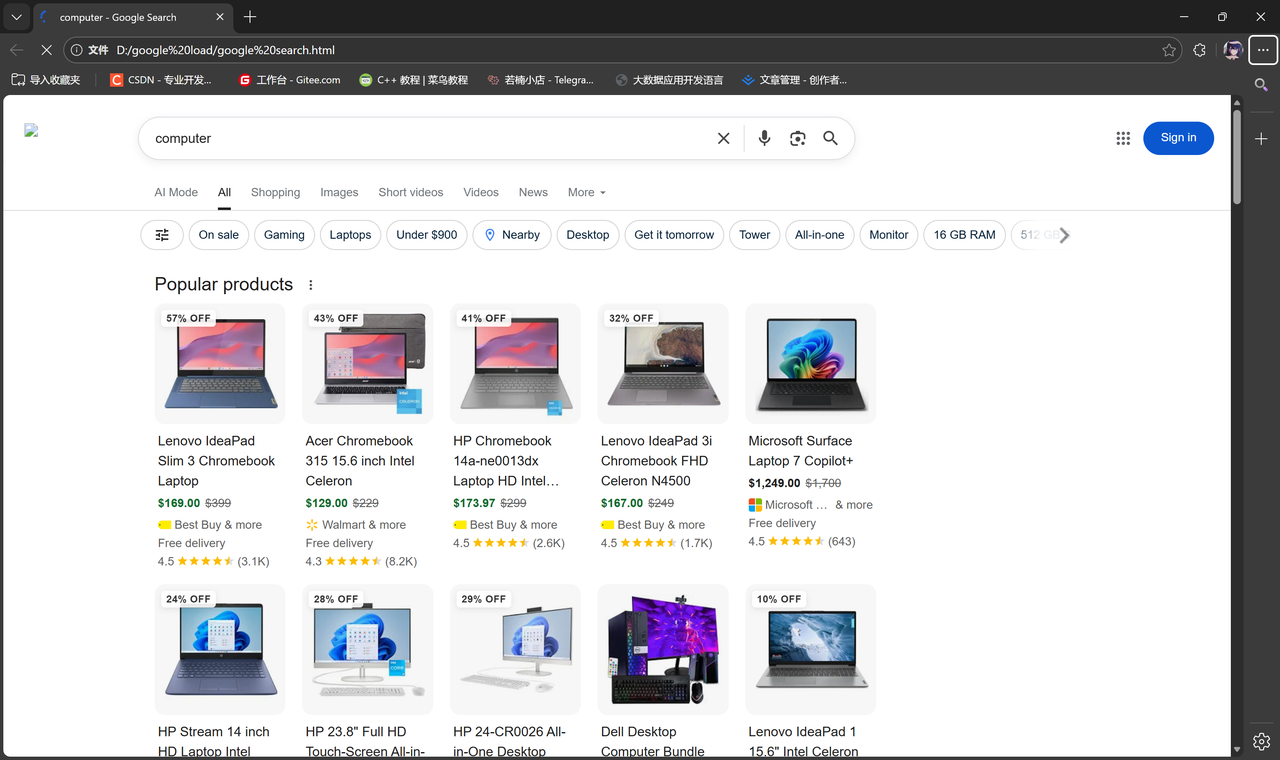
Task: Open the Google apps grid icon
Action: (1123, 139)
